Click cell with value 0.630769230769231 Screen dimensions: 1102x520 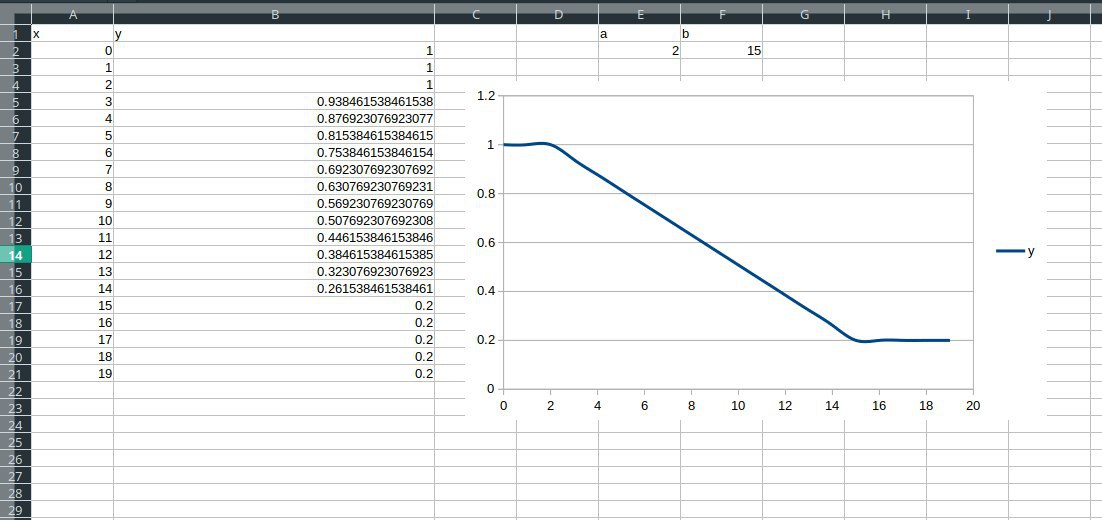(x=274, y=187)
